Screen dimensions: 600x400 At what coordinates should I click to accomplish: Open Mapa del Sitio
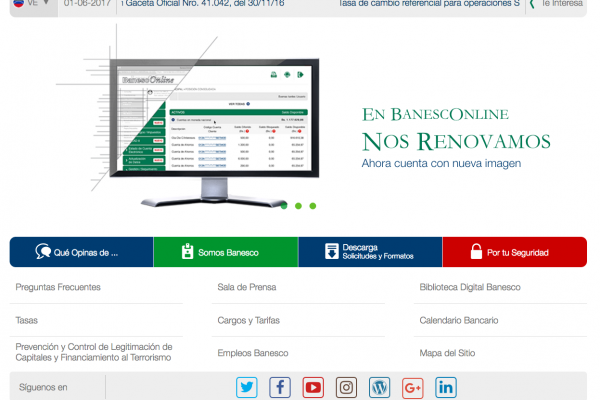point(447,353)
